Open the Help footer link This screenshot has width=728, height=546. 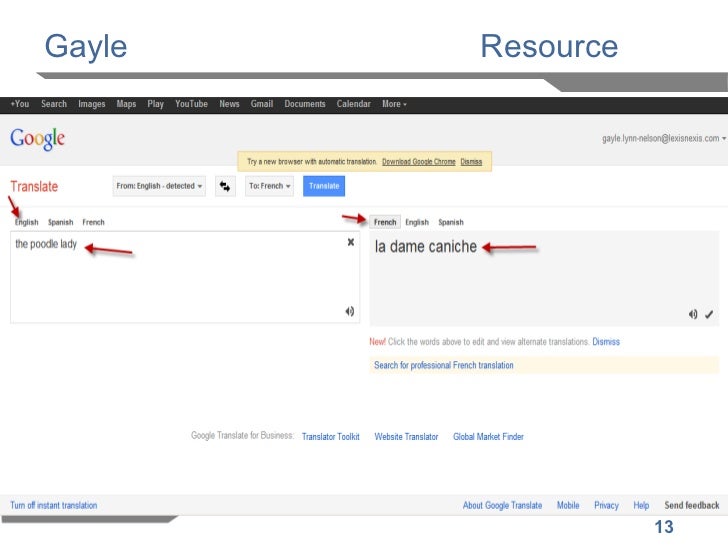pos(641,505)
